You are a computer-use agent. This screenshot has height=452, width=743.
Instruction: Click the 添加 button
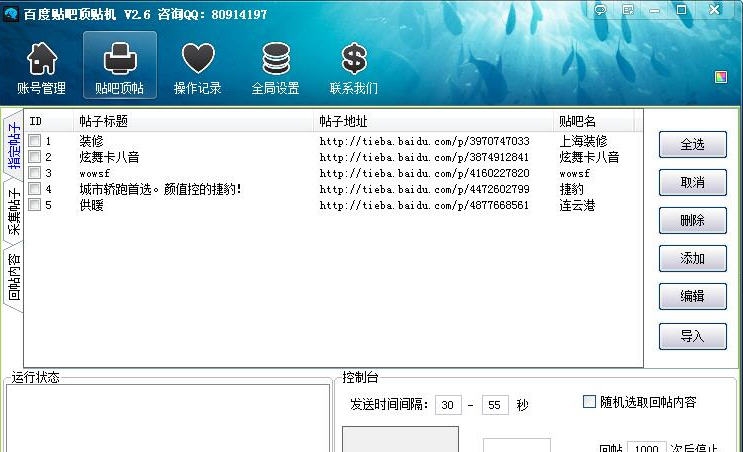click(692, 258)
